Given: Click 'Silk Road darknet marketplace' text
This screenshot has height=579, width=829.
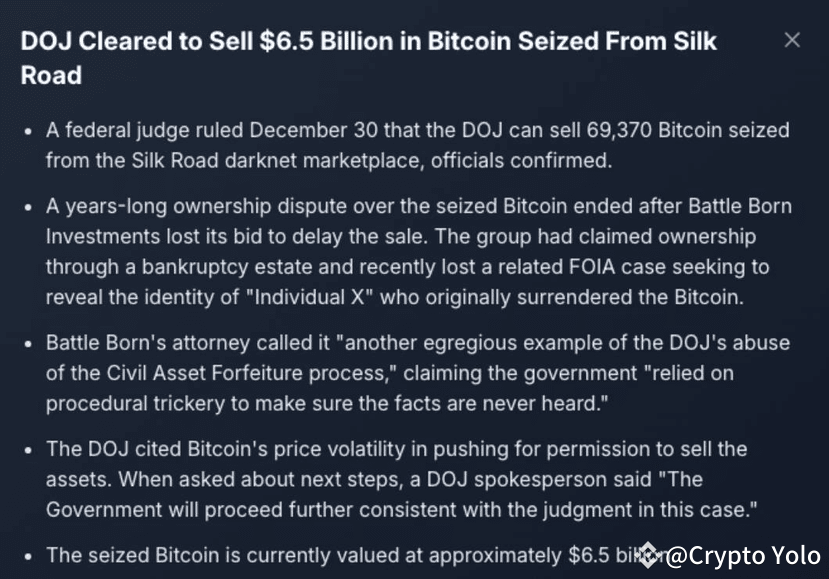Looking at the screenshot, I should coord(277,161).
